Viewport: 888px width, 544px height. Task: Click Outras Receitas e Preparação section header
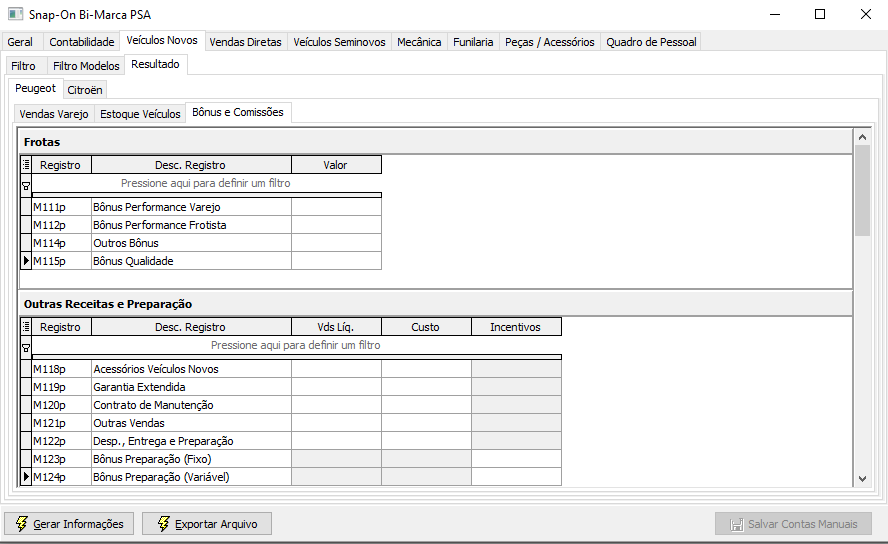tap(436, 303)
